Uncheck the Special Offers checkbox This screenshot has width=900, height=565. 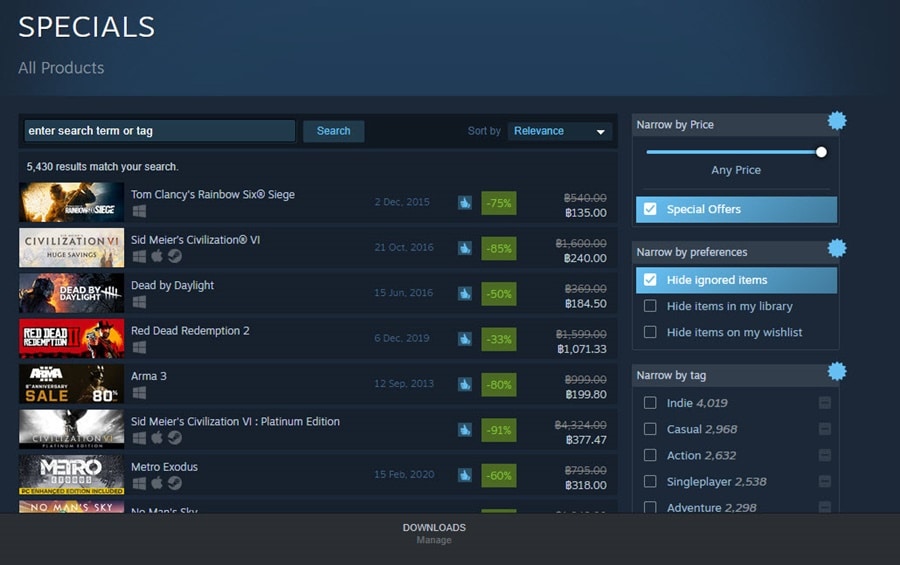click(x=650, y=209)
